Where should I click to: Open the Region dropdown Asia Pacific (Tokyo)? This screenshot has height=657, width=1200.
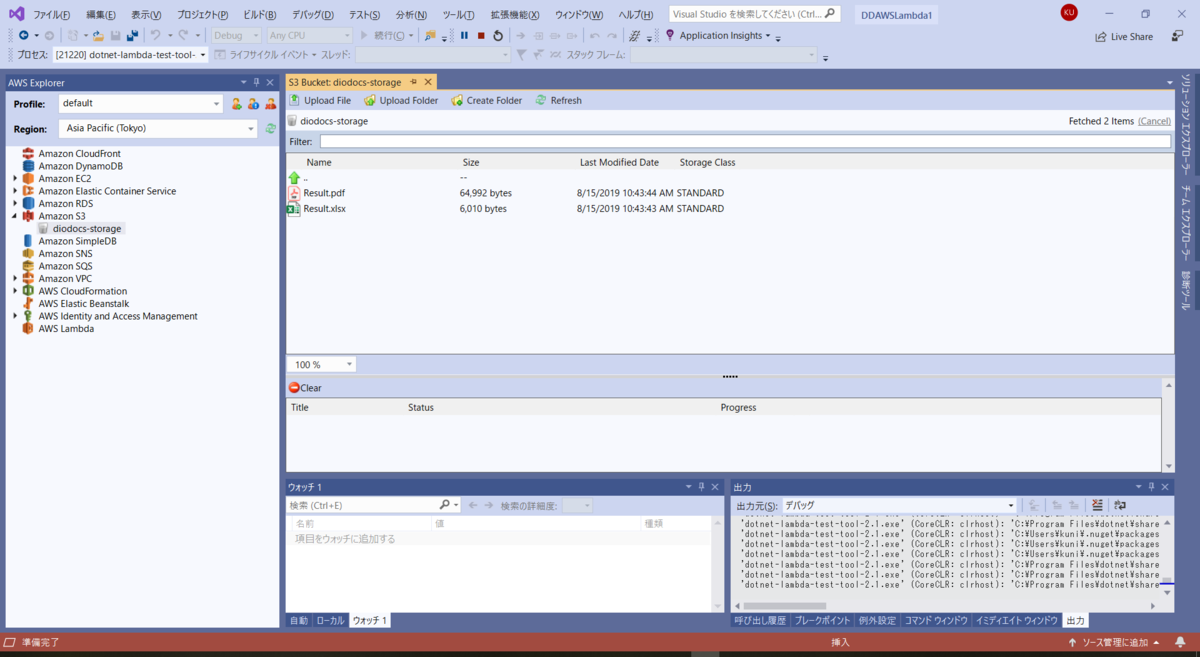[x=159, y=128]
